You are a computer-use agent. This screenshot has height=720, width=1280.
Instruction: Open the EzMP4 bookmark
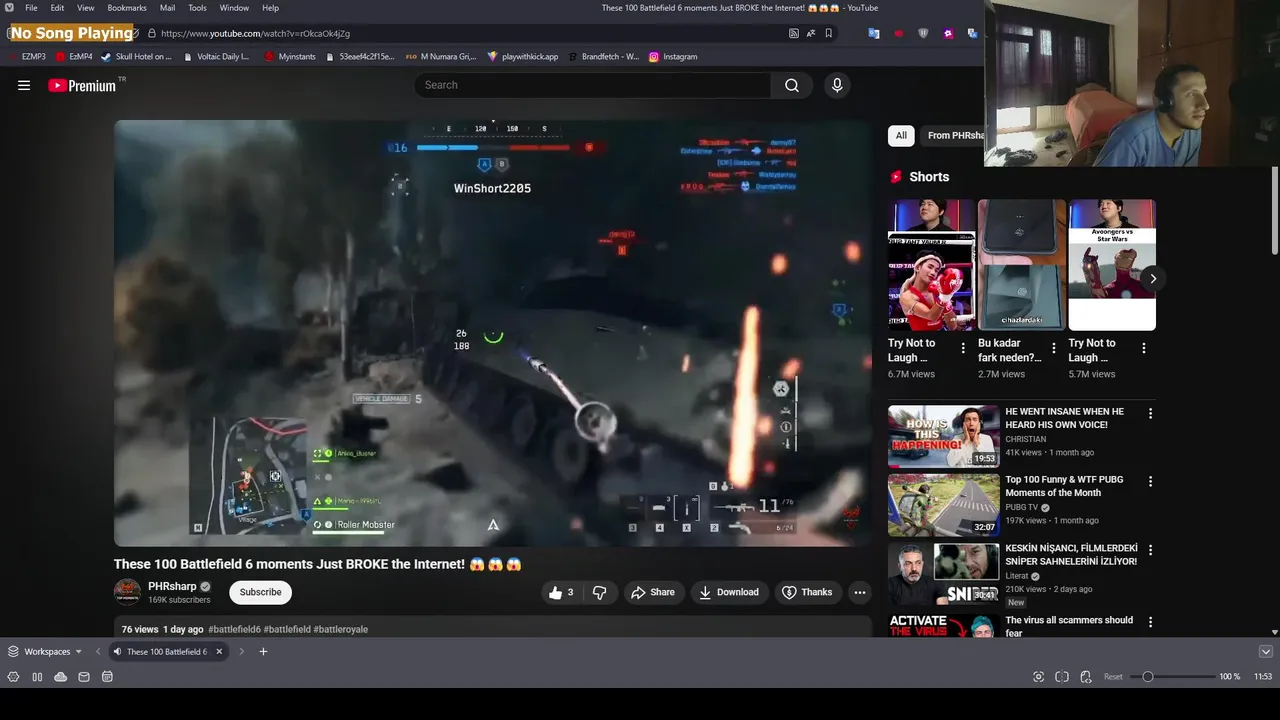pos(75,57)
